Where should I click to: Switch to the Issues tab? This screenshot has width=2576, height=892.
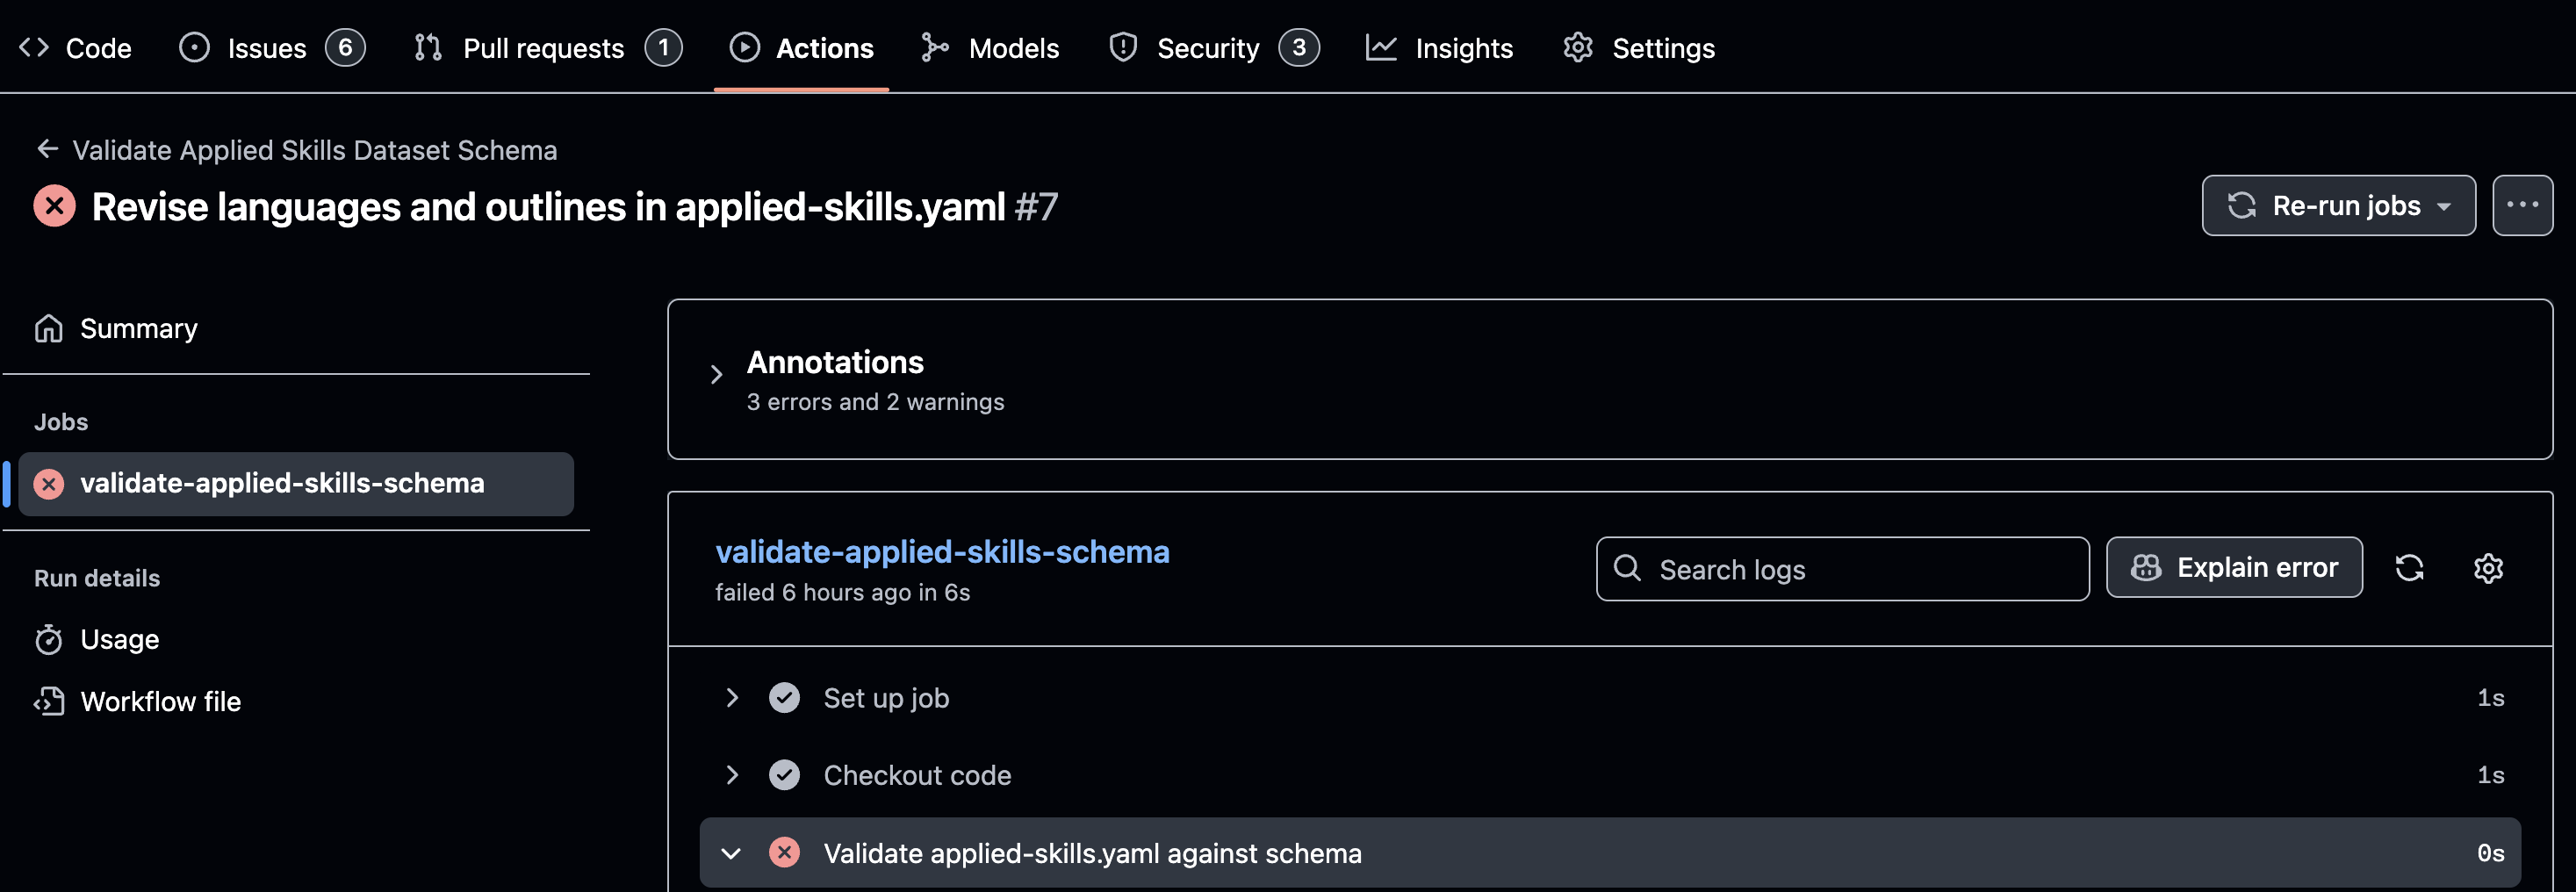(266, 48)
